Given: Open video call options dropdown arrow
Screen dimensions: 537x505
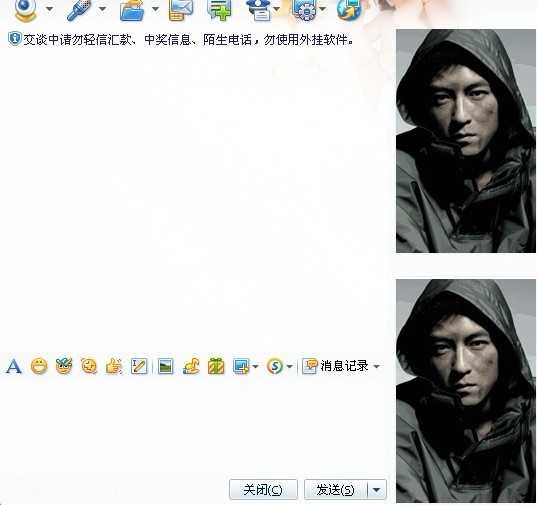Looking at the screenshot, I should [x=50, y=9].
